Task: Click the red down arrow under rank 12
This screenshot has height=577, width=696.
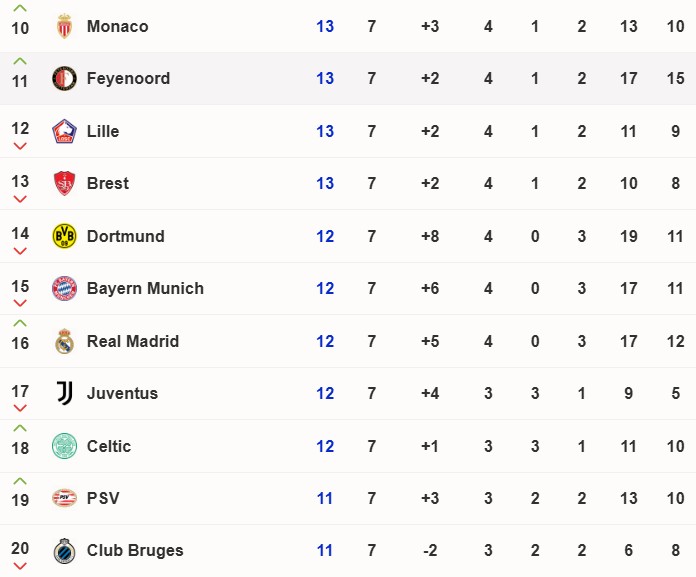Action: pos(20,146)
